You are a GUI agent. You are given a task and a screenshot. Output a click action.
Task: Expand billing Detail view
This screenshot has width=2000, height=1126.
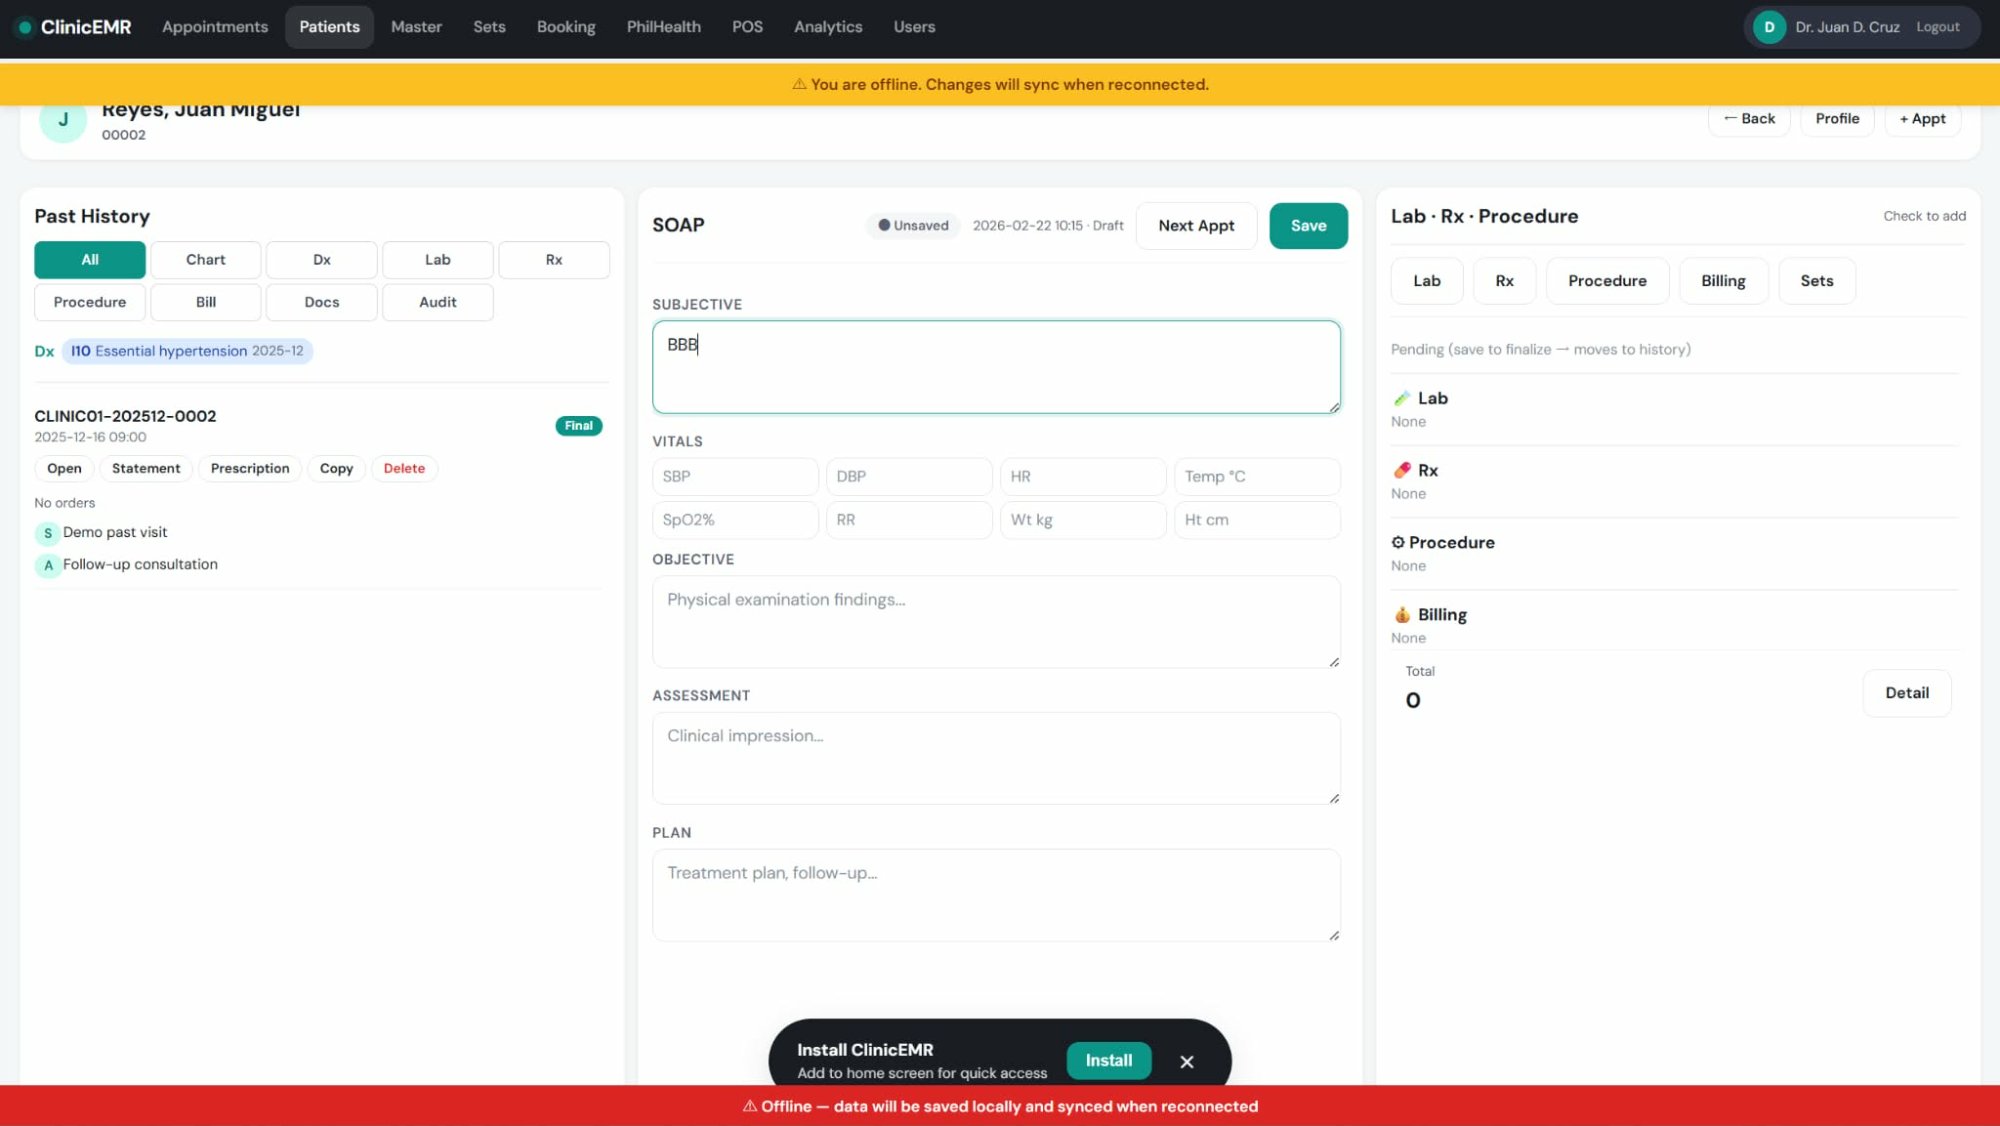(1906, 693)
